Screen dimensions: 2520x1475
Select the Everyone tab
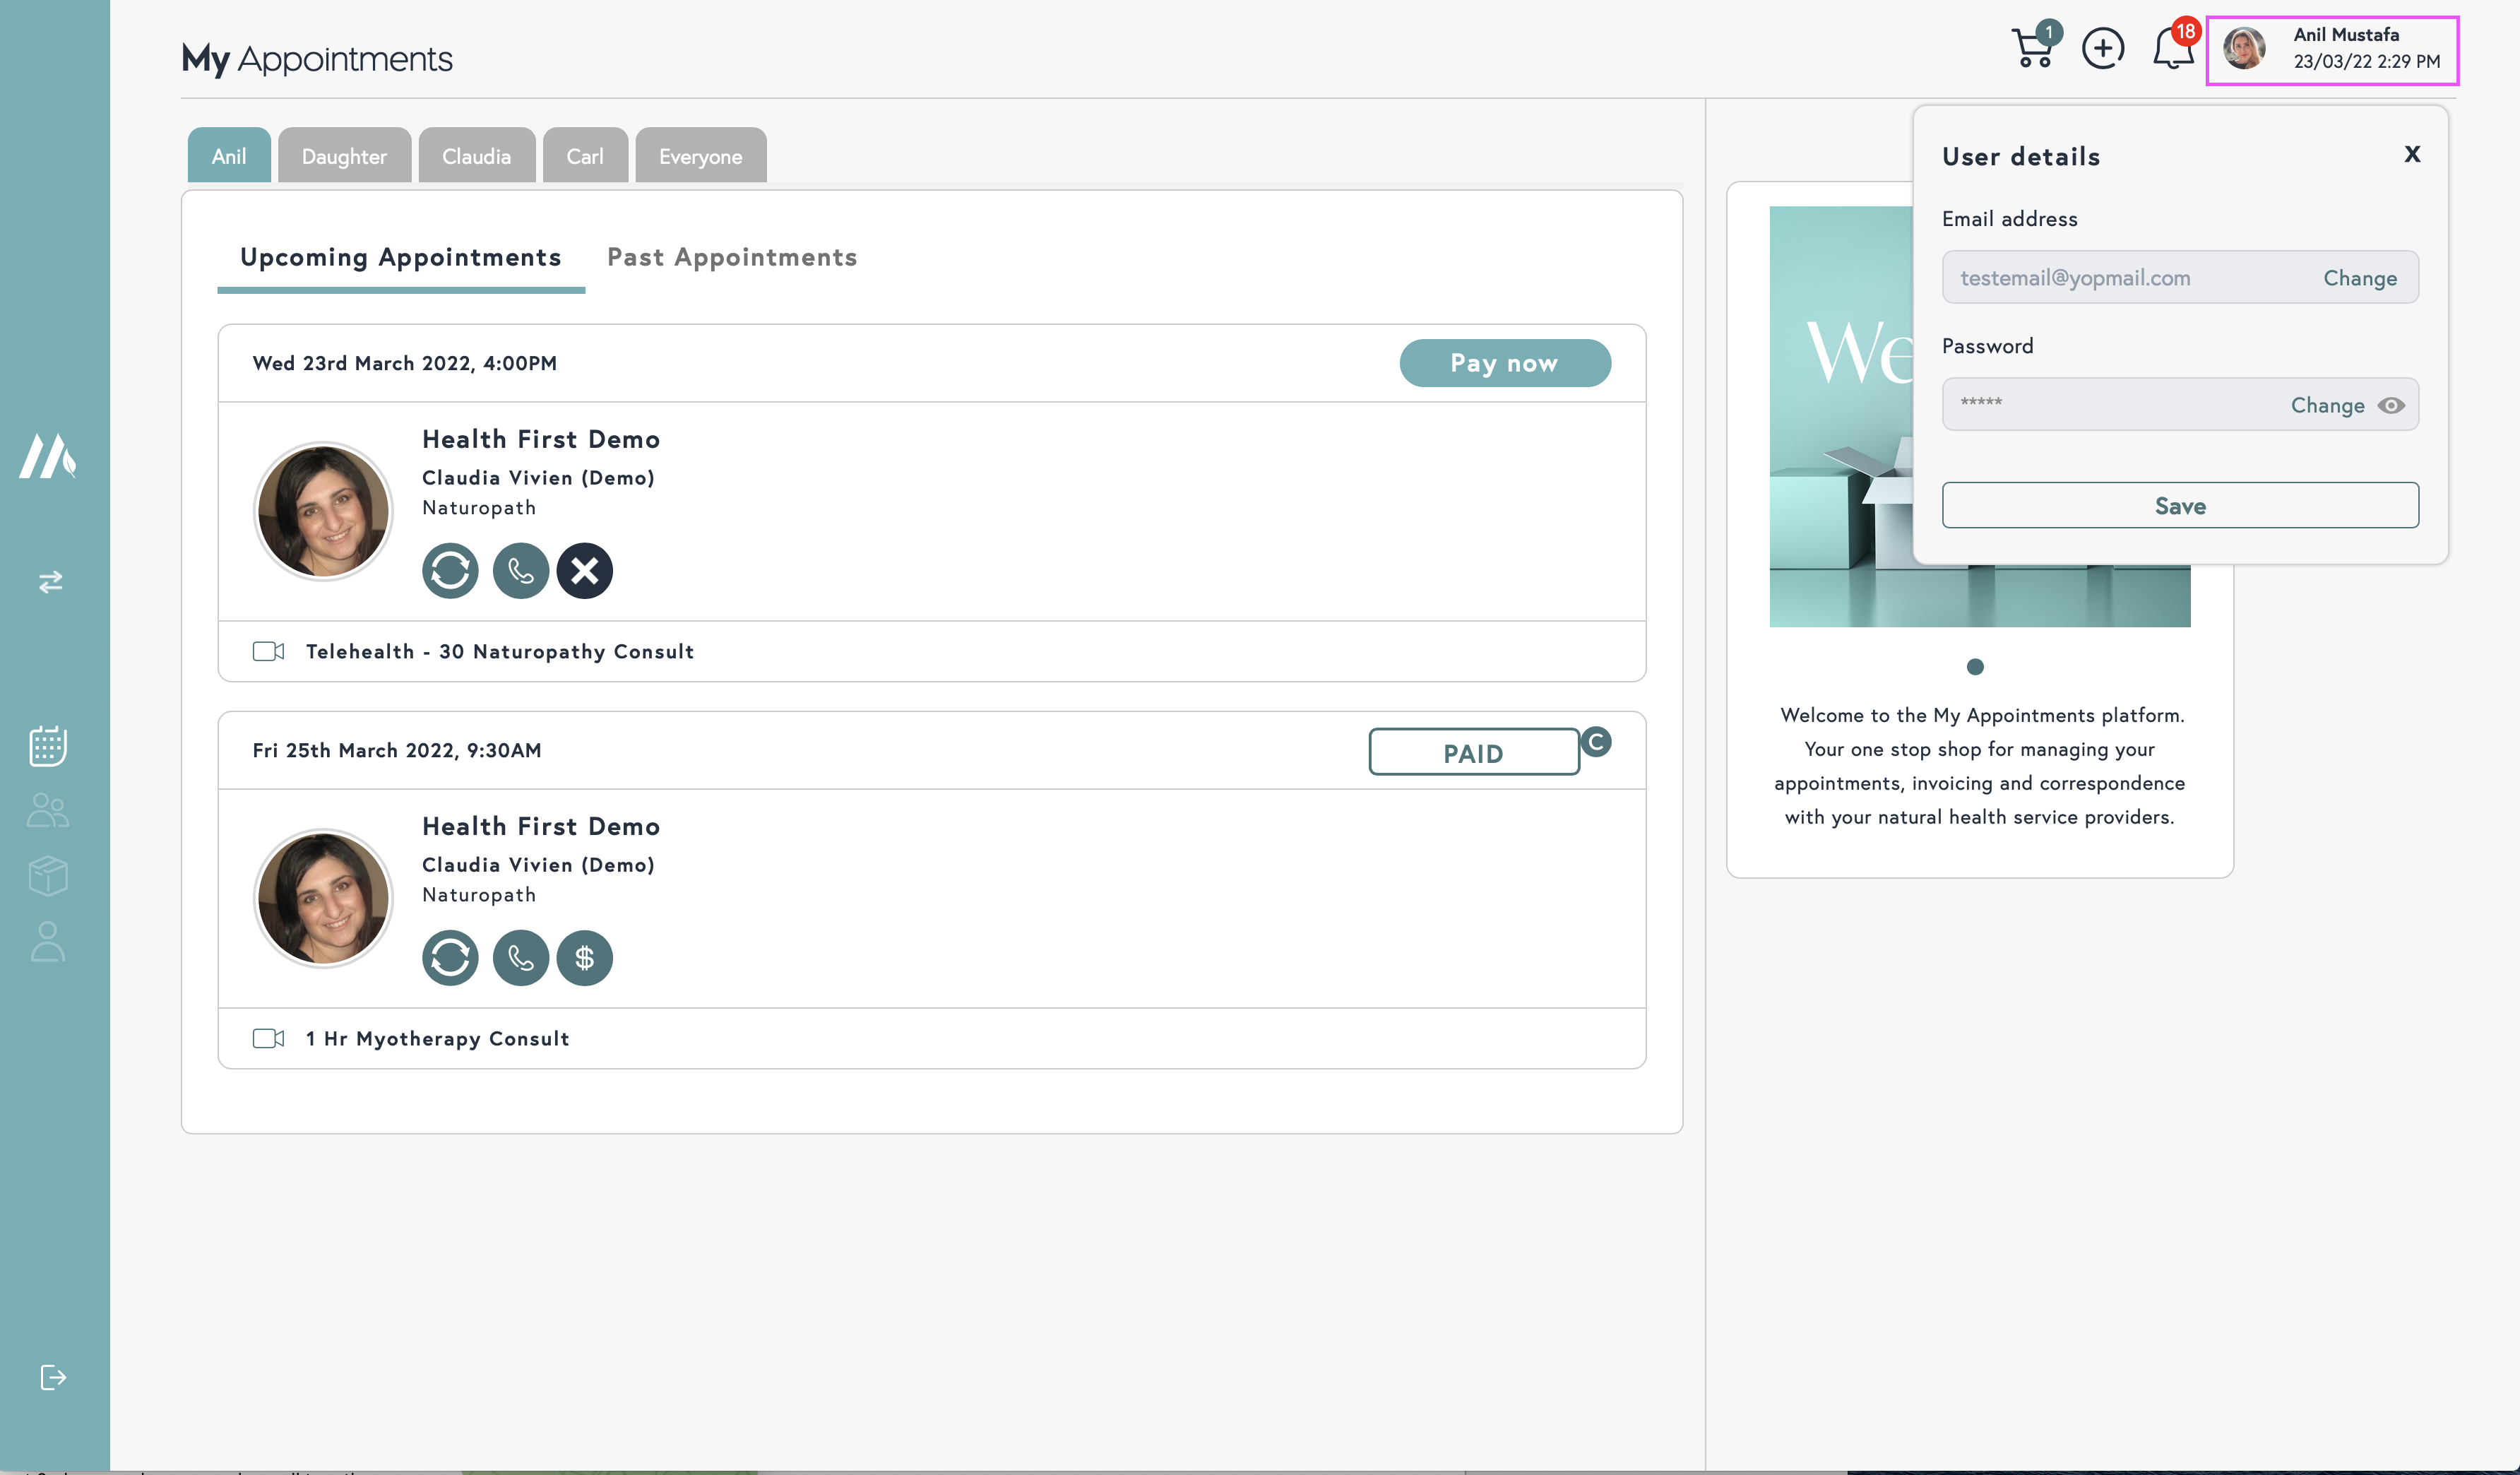point(700,156)
